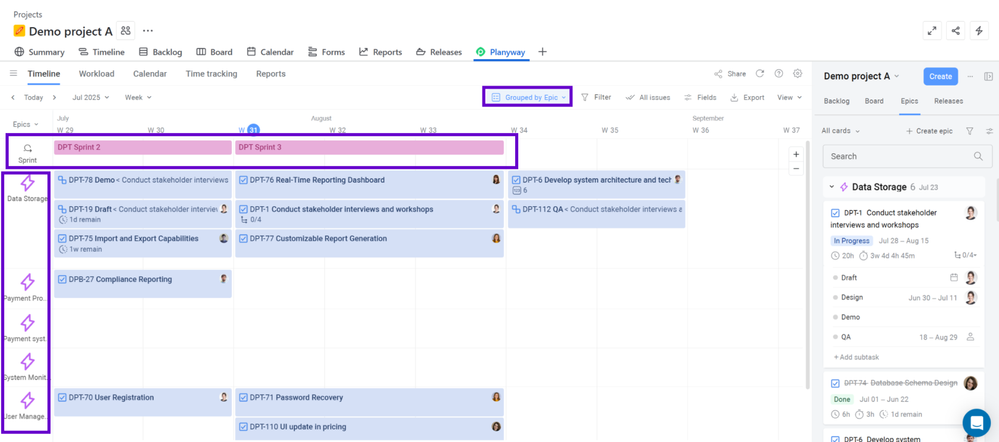The width and height of the screenshot is (999, 442).
Task: Zoom in timeline with plus button
Action: (796, 154)
